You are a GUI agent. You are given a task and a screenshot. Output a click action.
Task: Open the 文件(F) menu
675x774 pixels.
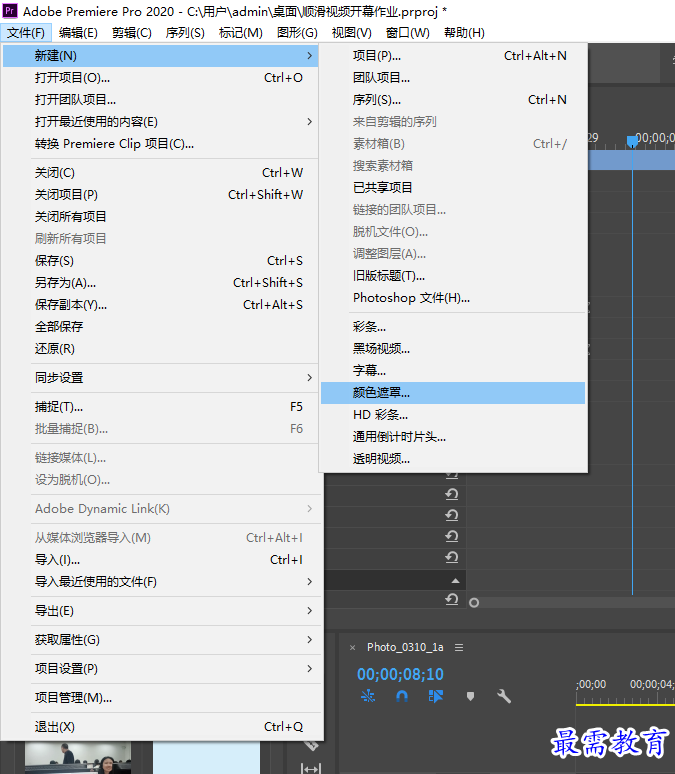[x=26, y=33]
